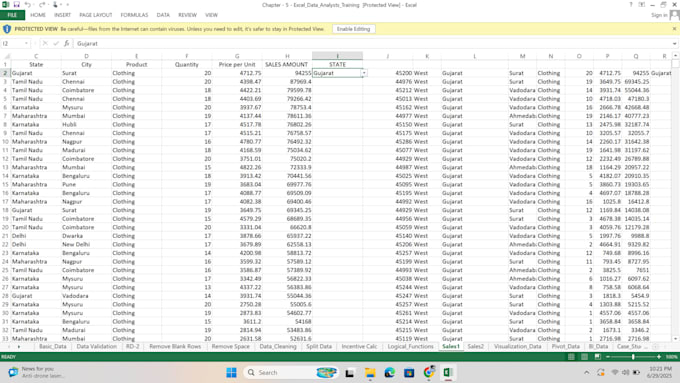Click the vertical scrollbar down arrow
This screenshot has height=383, width=680.
click(675, 339)
